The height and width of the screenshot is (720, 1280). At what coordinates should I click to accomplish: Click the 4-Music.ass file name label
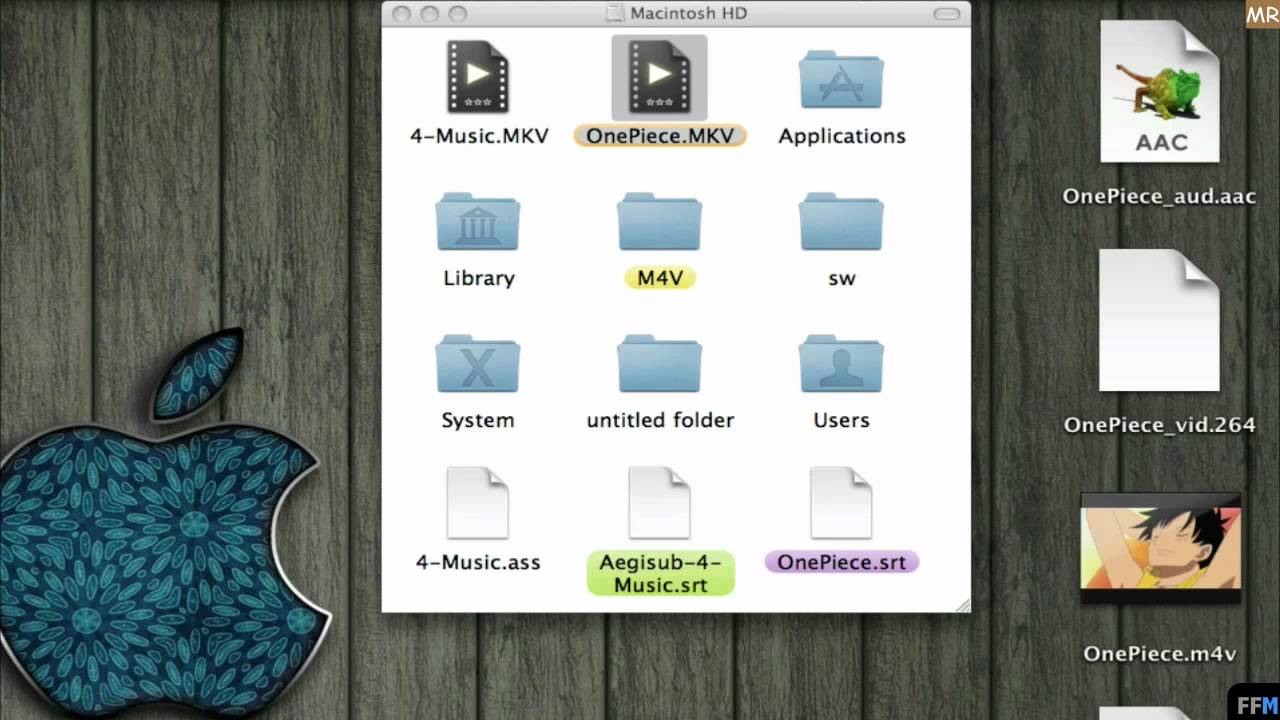[x=478, y=562]
